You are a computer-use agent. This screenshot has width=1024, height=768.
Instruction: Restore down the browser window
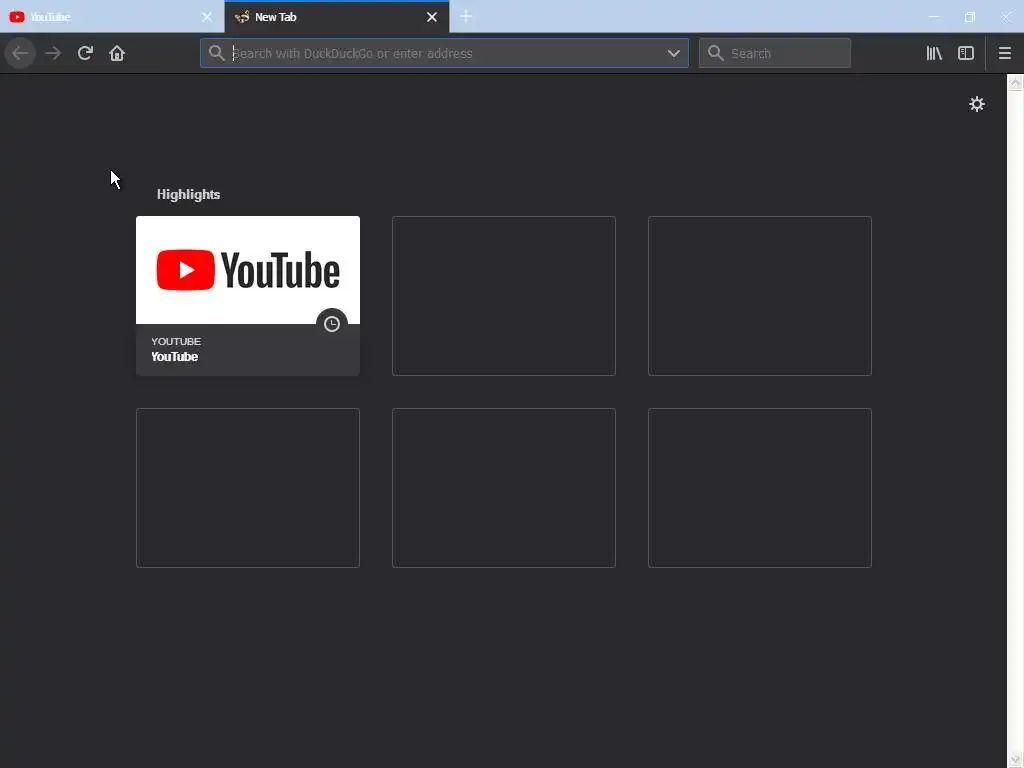coord(969,16)
